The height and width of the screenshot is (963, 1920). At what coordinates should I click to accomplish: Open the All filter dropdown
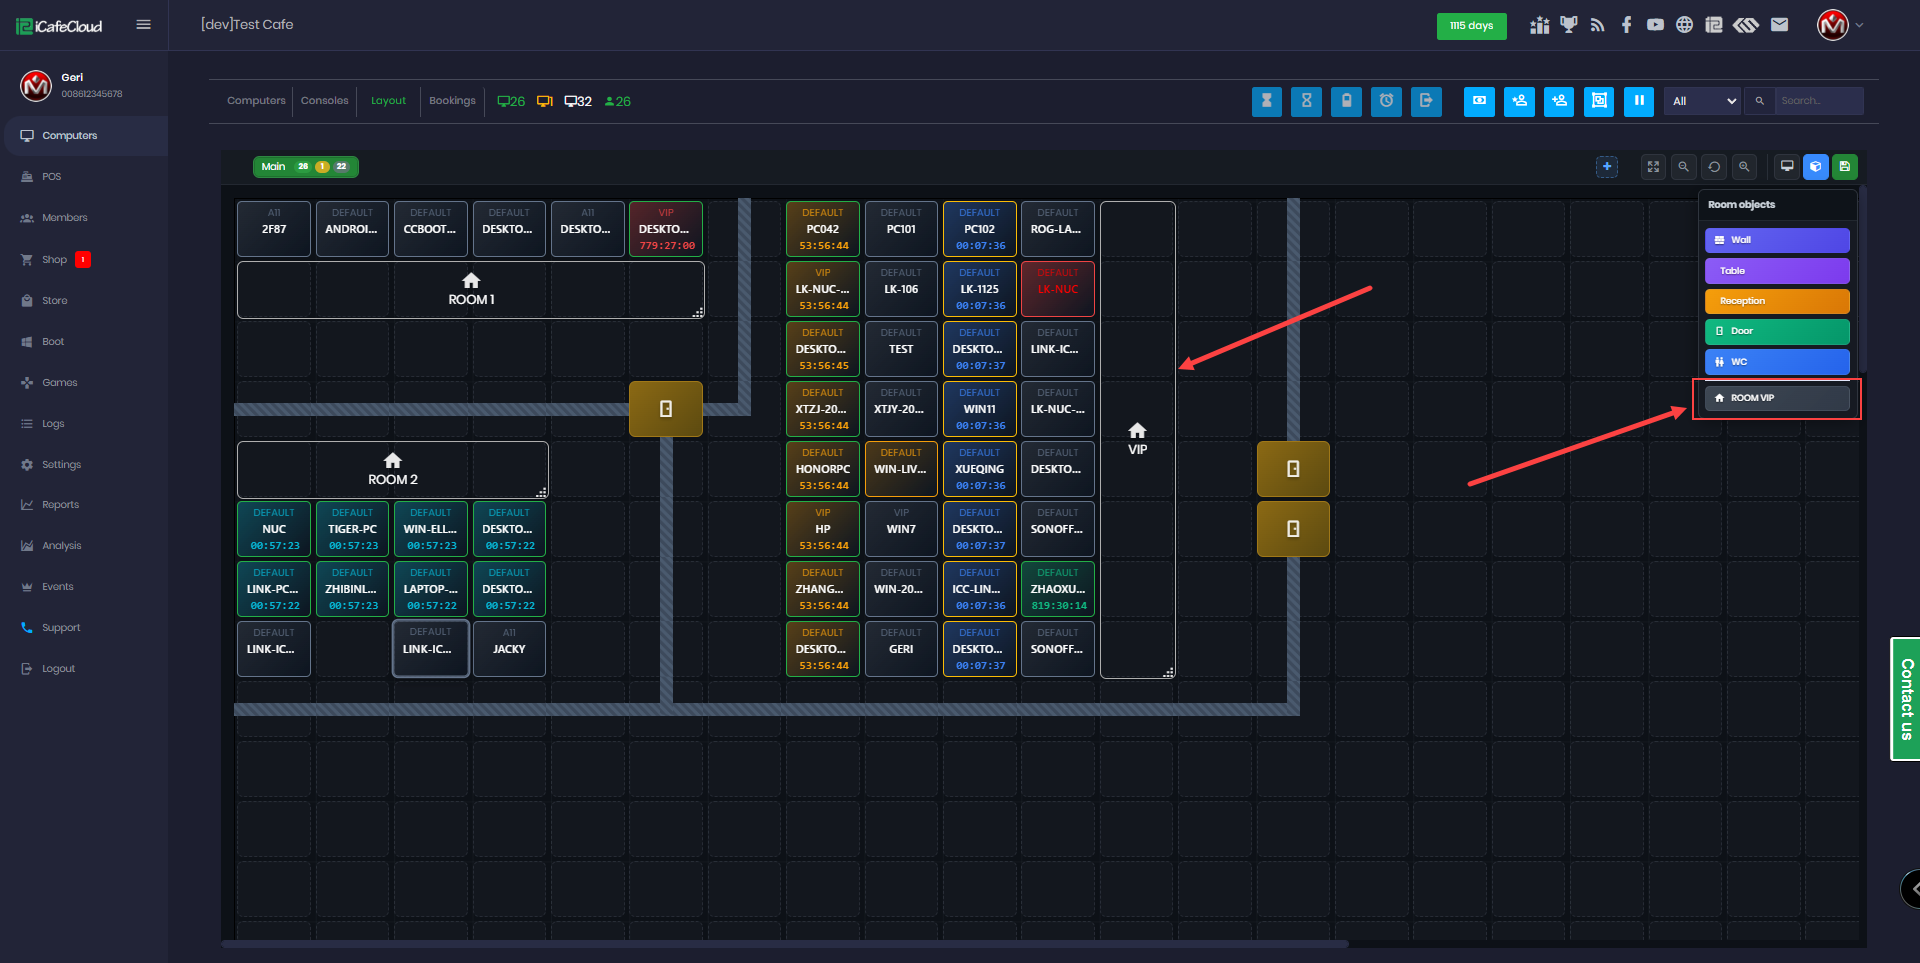(1703, 101)
